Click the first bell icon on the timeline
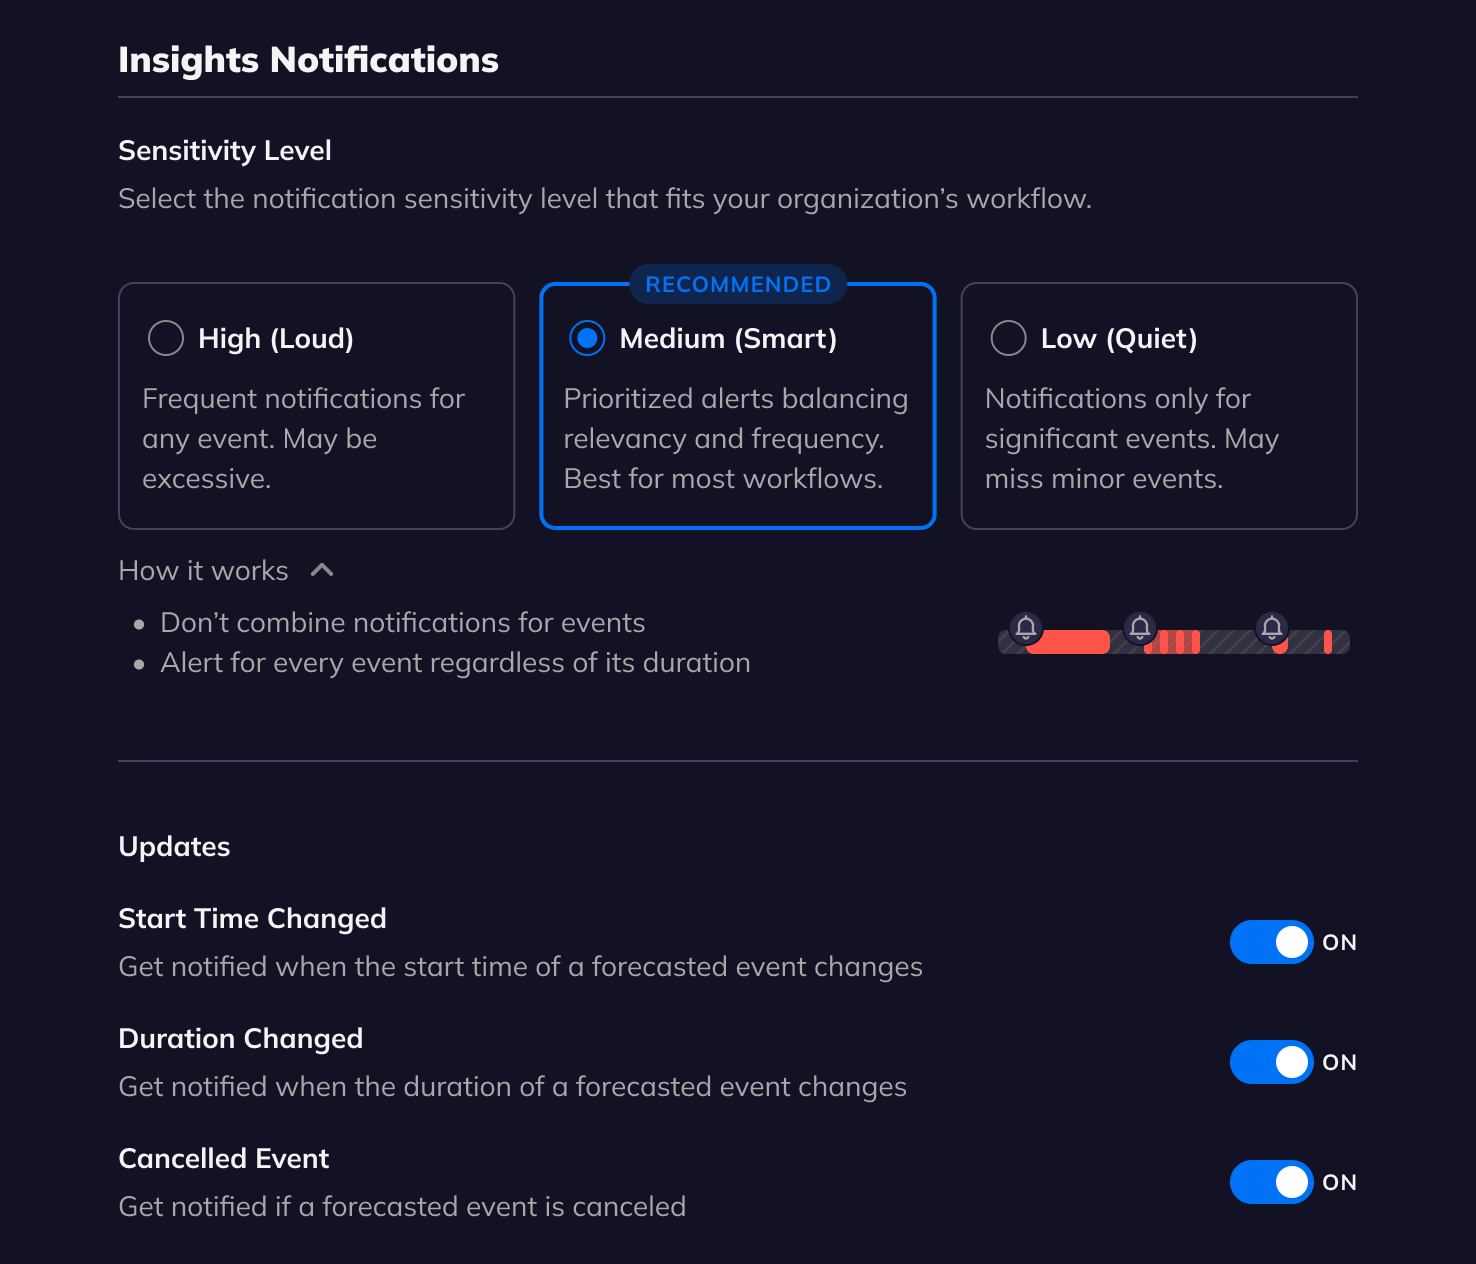 tap(1026, 627)
